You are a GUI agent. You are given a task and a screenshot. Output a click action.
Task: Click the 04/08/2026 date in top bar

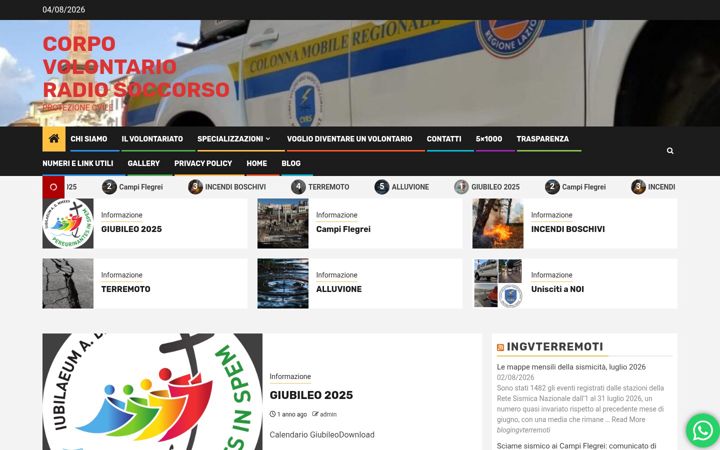click(63, 10)
